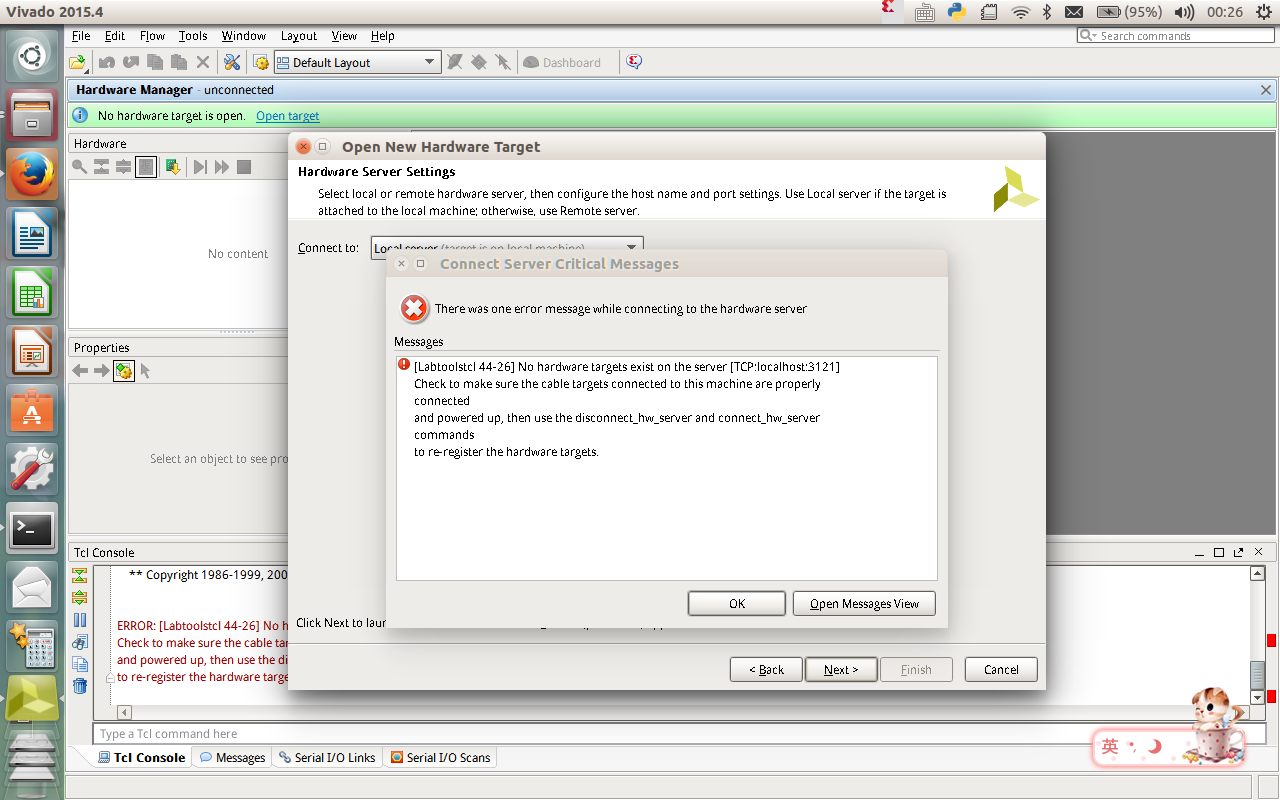Open the volume indicator in system tray
The height and width of the screenshot is (800, 1280).
pyautogui.click(x=1185, y=12)
